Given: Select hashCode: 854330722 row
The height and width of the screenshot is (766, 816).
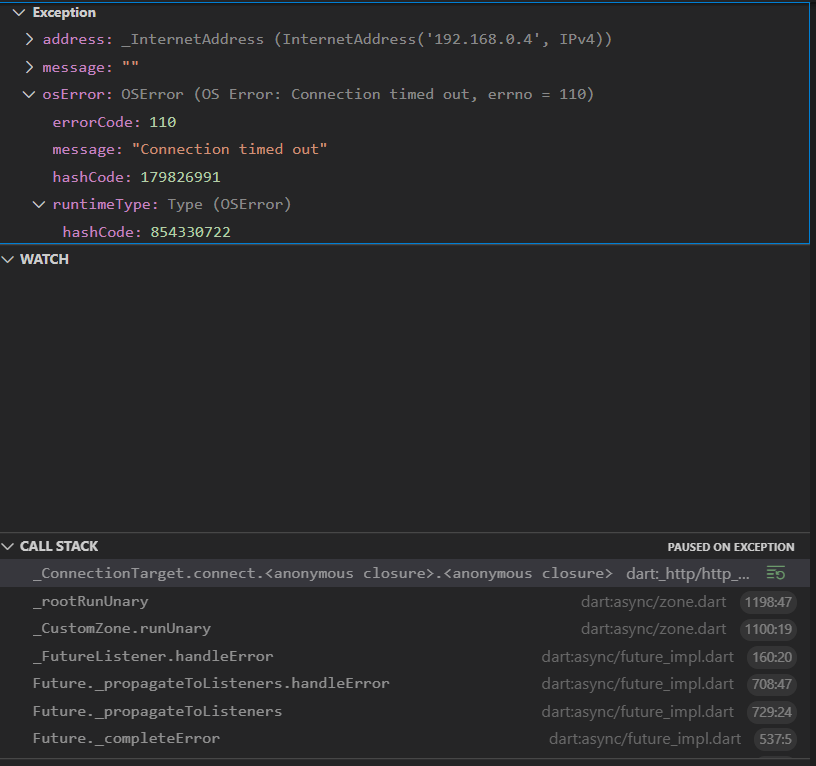Looking at the screenshot, I should pyautogui.click(x=405, y=232).
